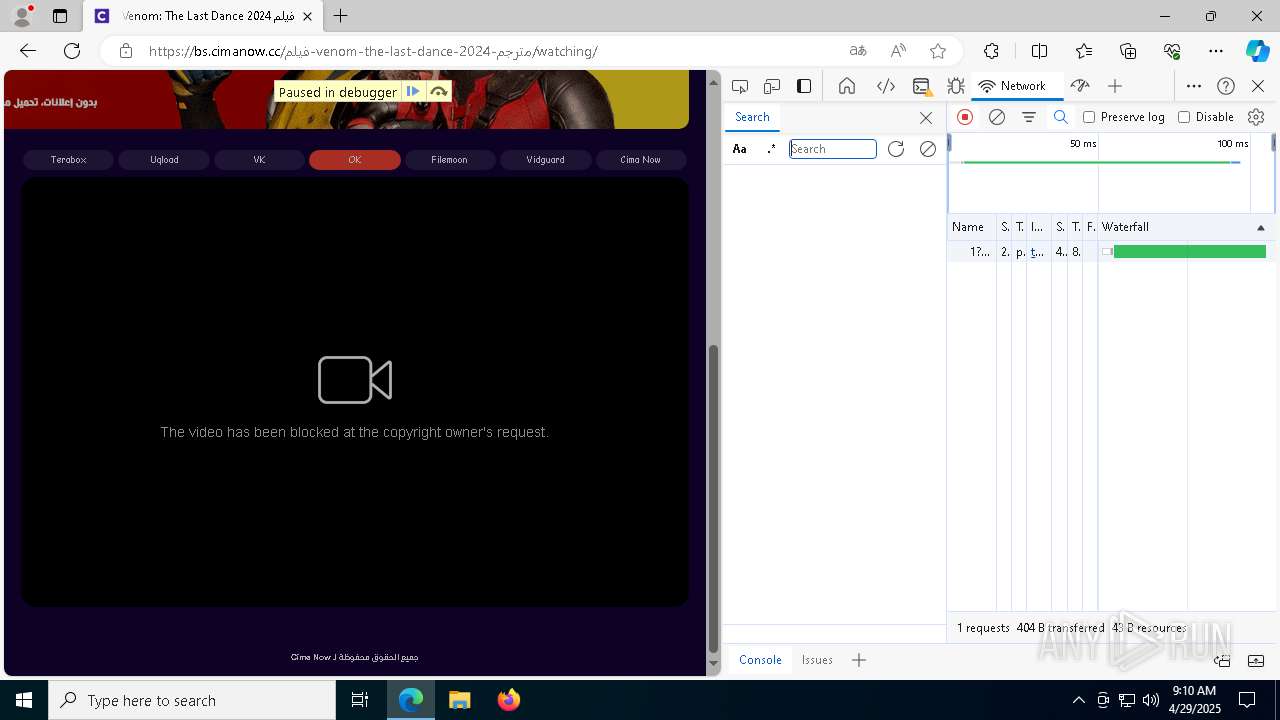Toggle device emulation mode
The height and width of the screenshot is (720, 1280).
[x=772, y=86]
